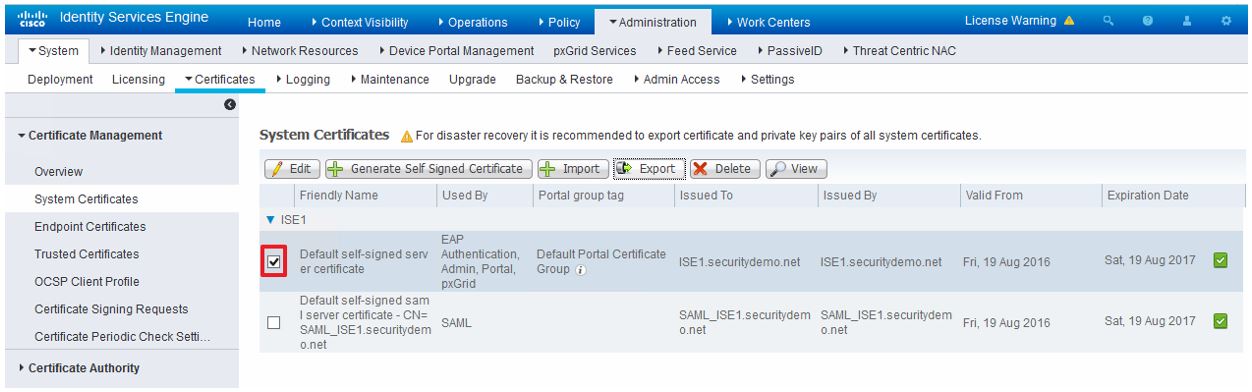The height and width of the screenshot is (392, 1252).
Task: Collapse sidebar with the round arrow icon
Action: coord(229,104)
